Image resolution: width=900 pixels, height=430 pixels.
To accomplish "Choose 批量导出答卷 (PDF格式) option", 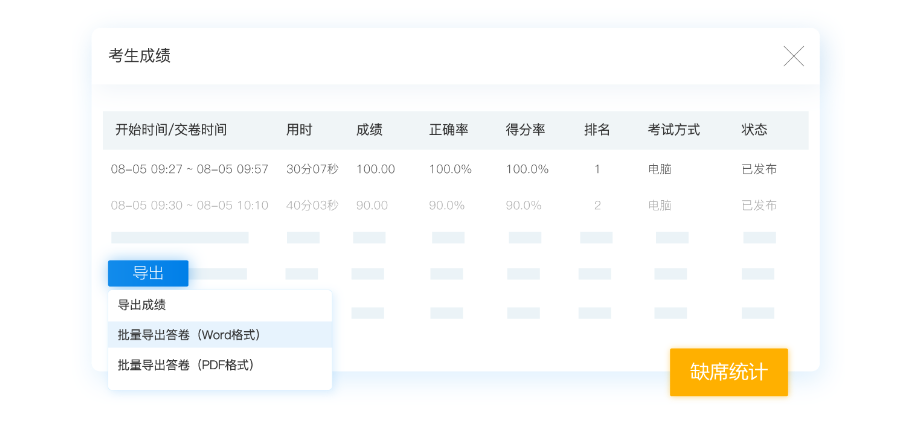I will (186, 365).
